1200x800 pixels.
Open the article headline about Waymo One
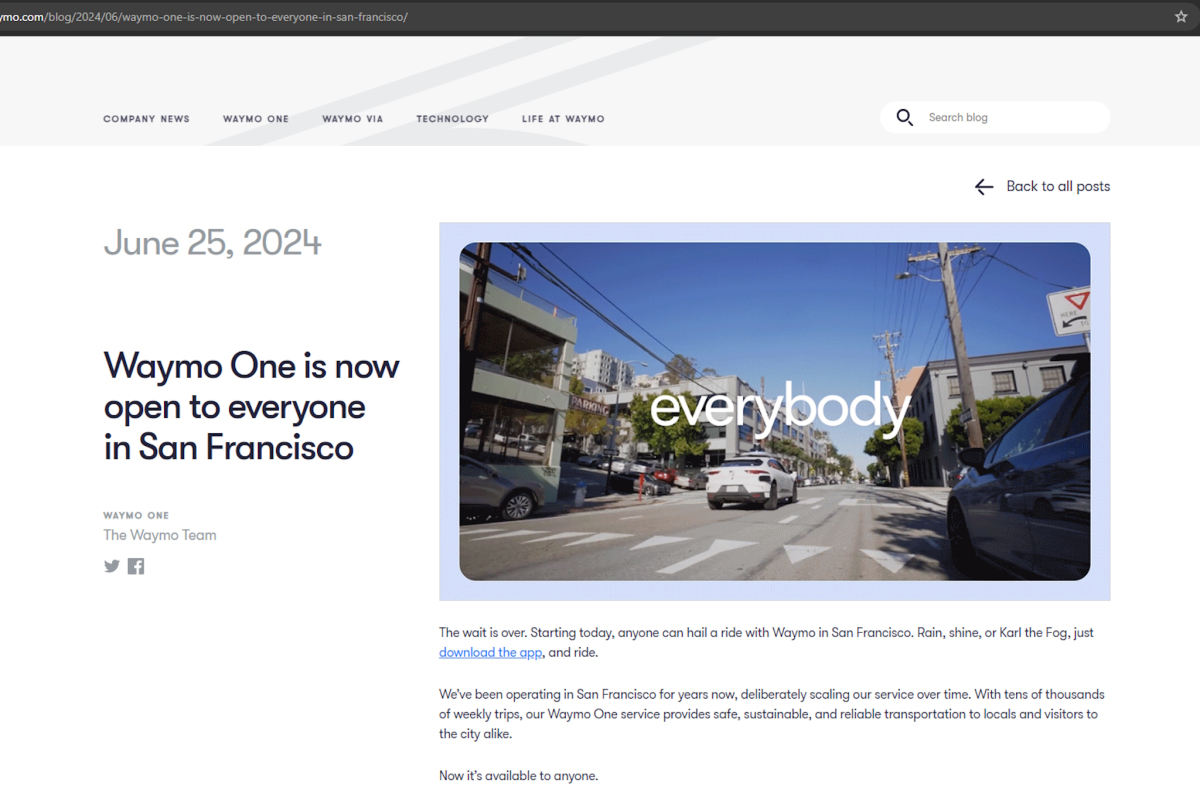pos(251,407)
